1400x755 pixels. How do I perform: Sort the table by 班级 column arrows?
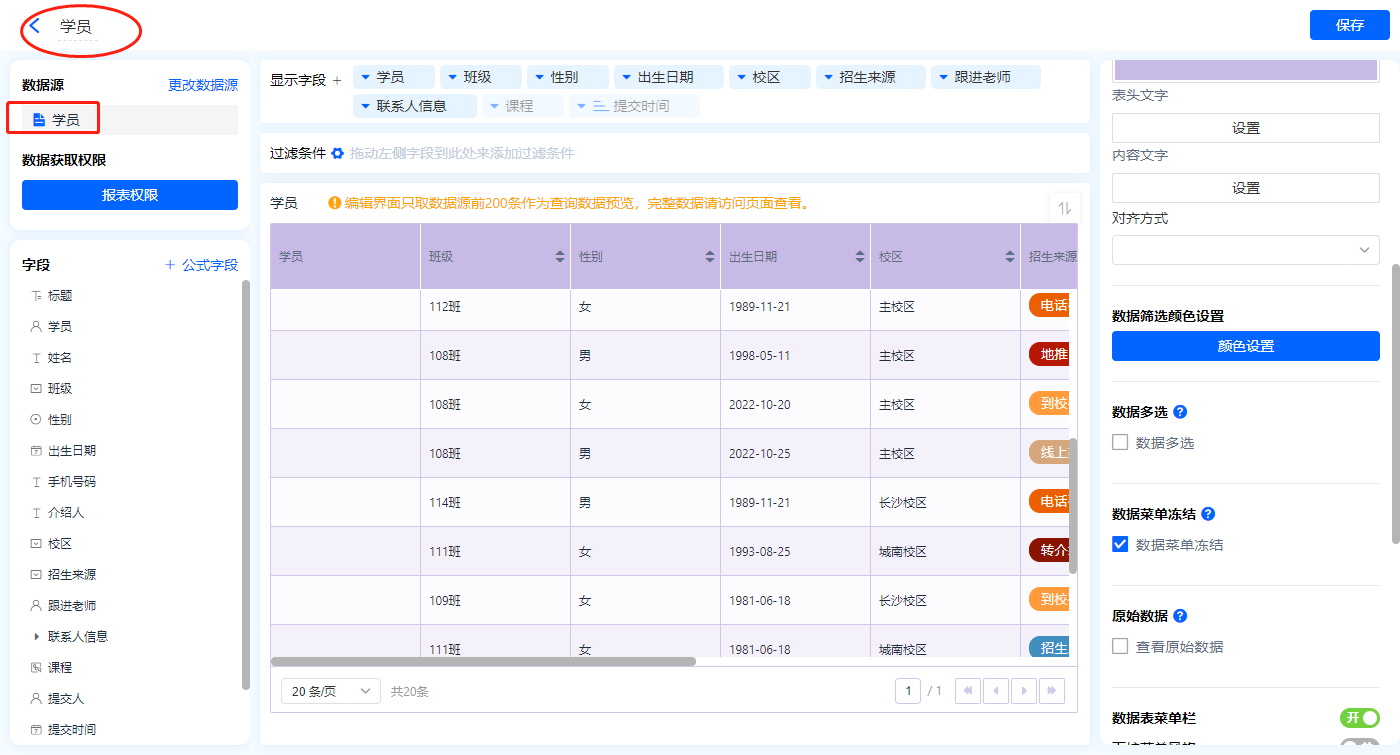[560, 257]
